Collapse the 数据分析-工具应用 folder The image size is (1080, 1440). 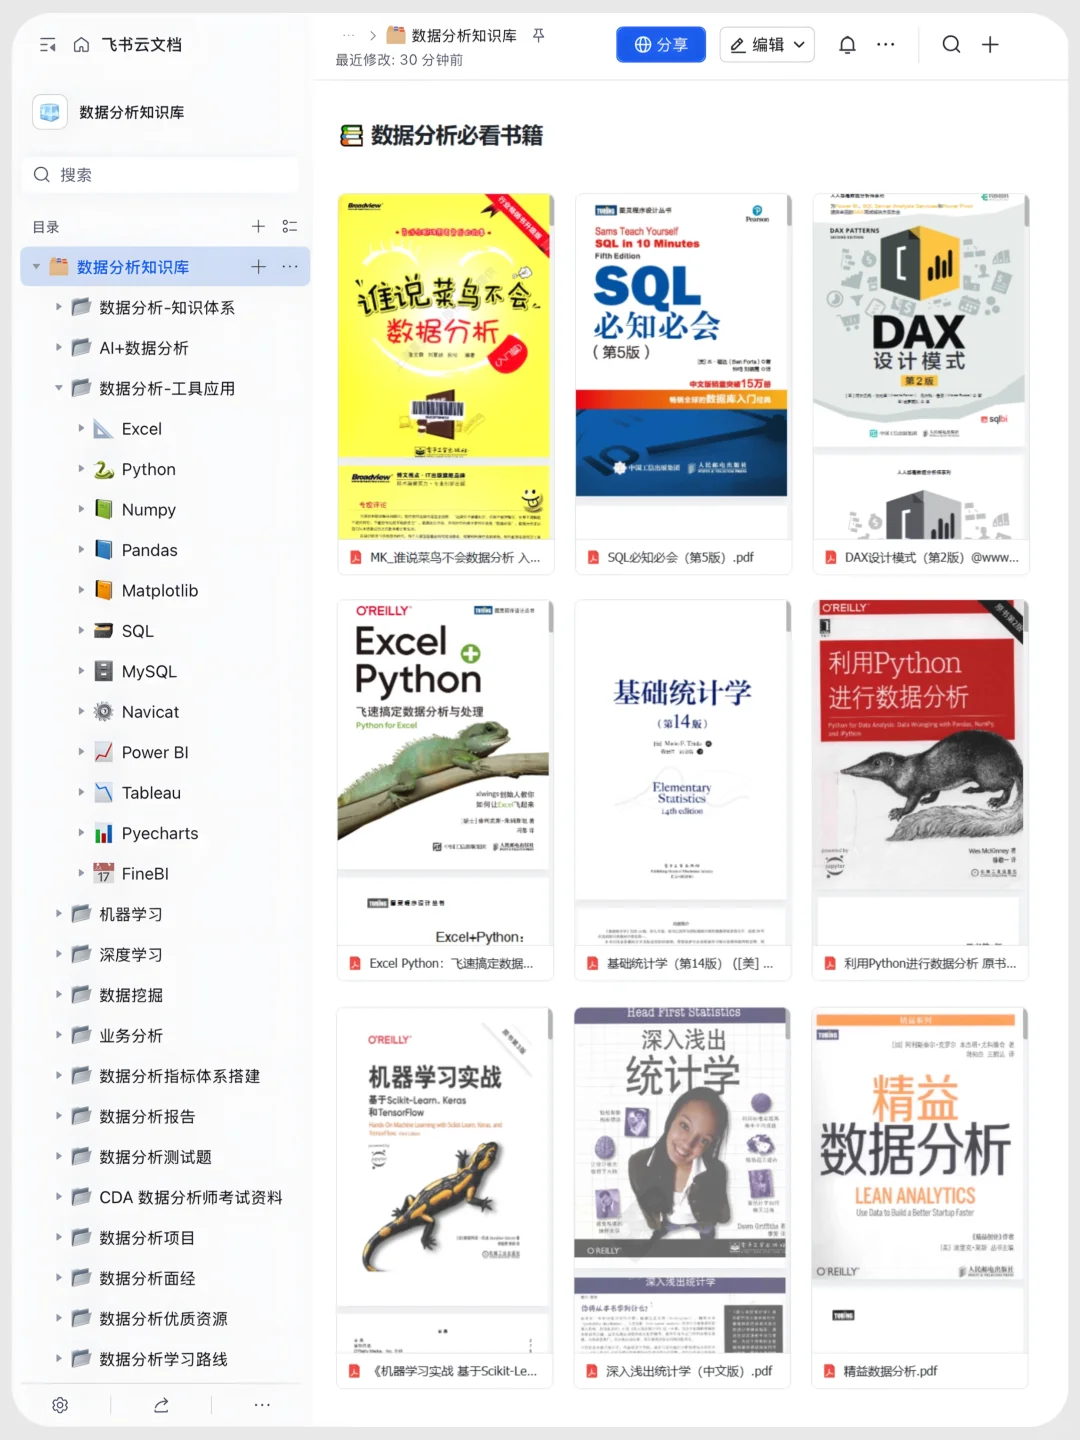point(59,388)
